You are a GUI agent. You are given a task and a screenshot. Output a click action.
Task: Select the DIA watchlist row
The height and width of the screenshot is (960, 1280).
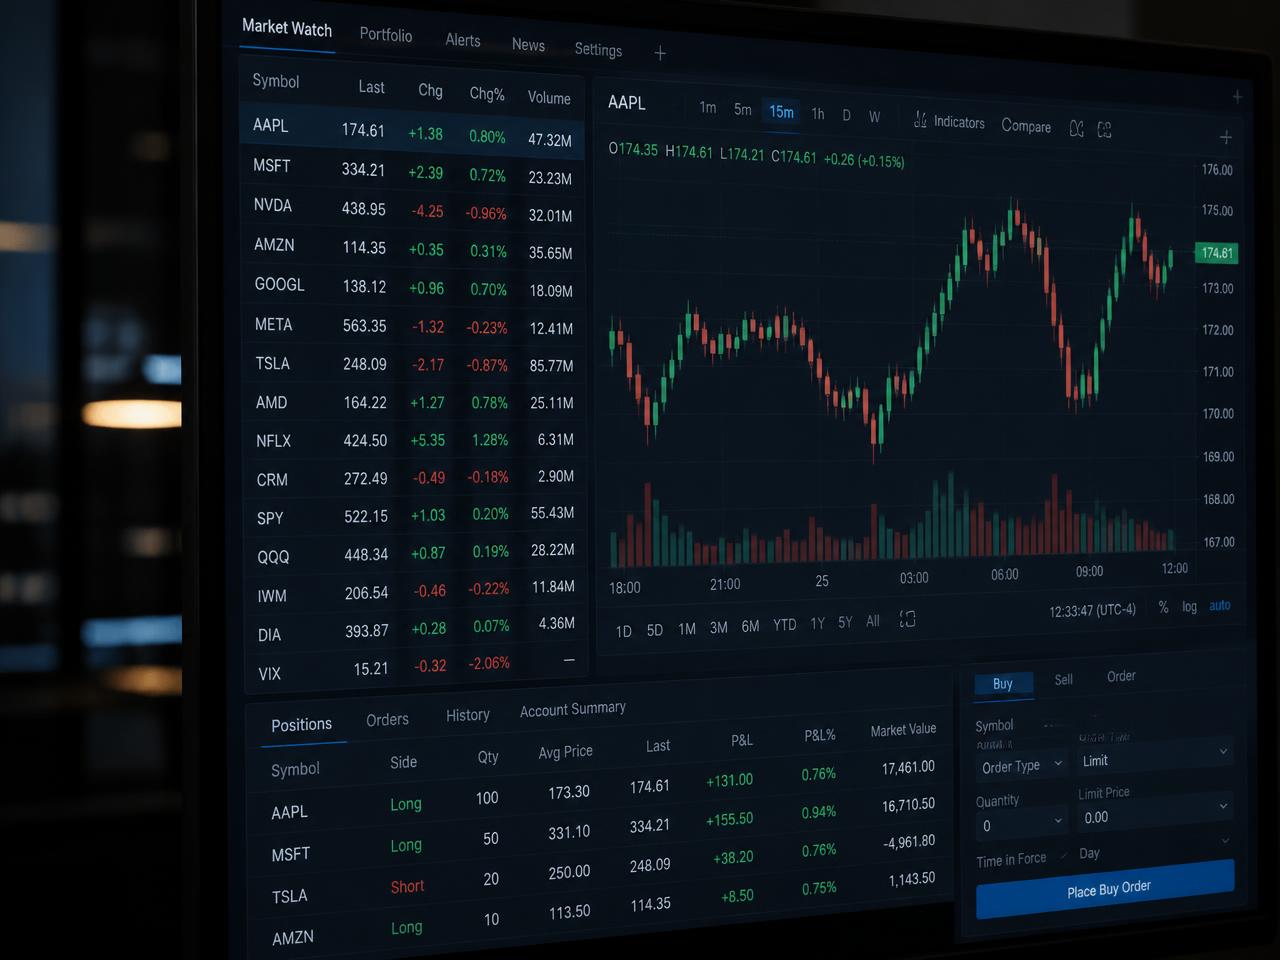pos(414,631)
